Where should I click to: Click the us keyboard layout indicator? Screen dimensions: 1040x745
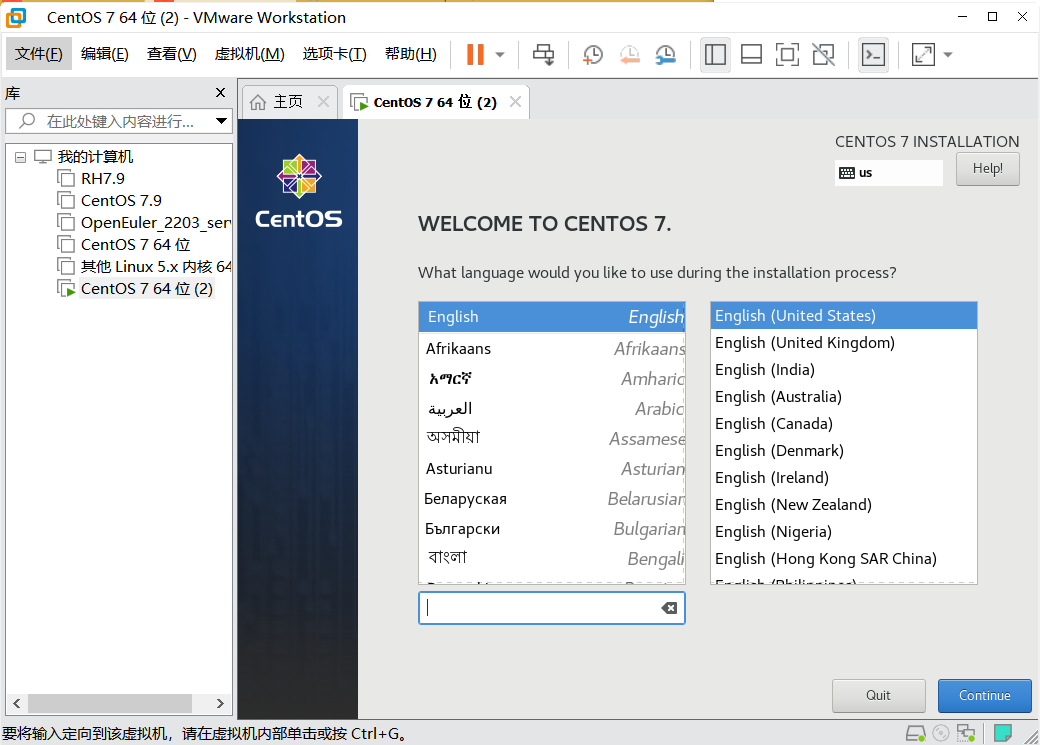click(x=888, y=172)
